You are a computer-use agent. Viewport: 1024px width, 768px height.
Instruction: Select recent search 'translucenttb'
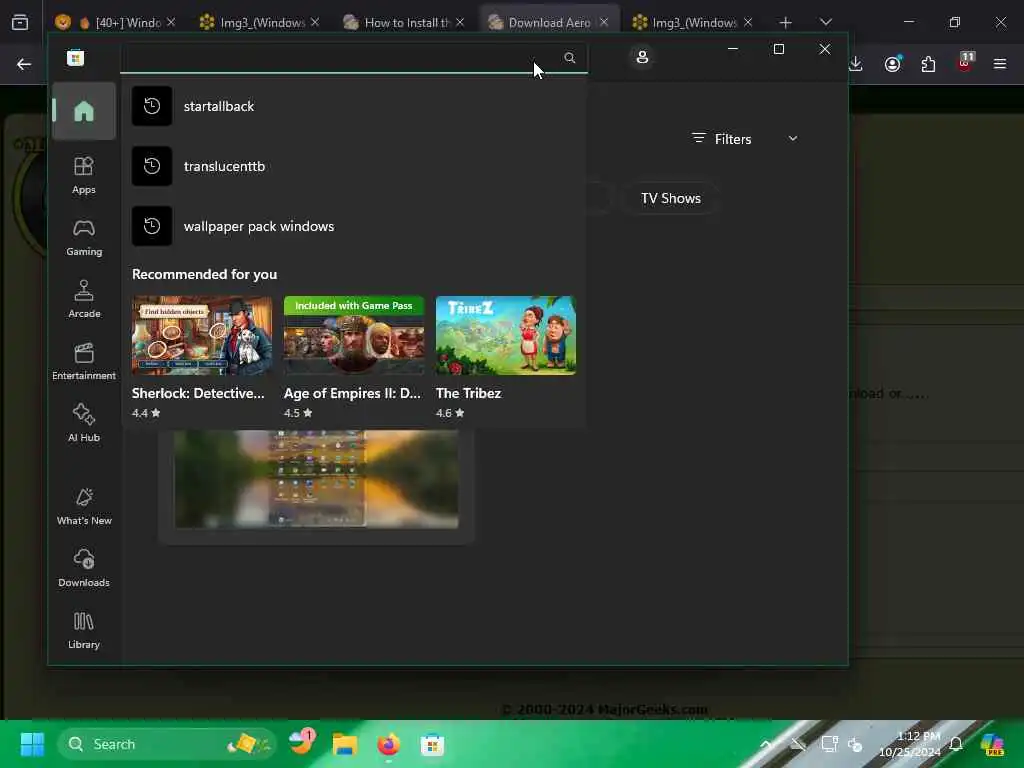[x=354, y=167]
